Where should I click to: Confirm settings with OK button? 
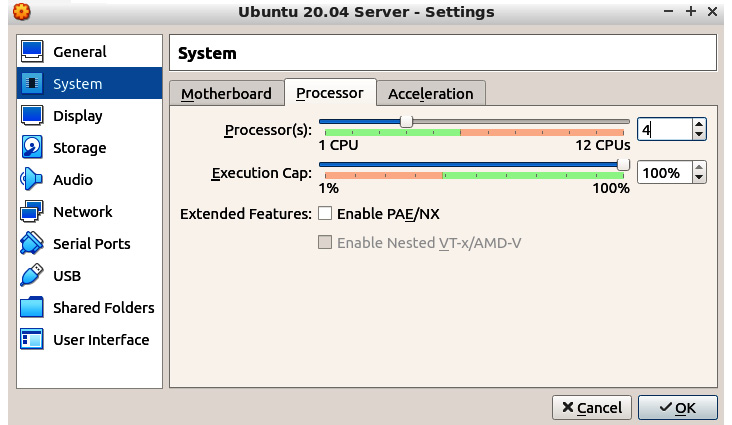(677, 408)
